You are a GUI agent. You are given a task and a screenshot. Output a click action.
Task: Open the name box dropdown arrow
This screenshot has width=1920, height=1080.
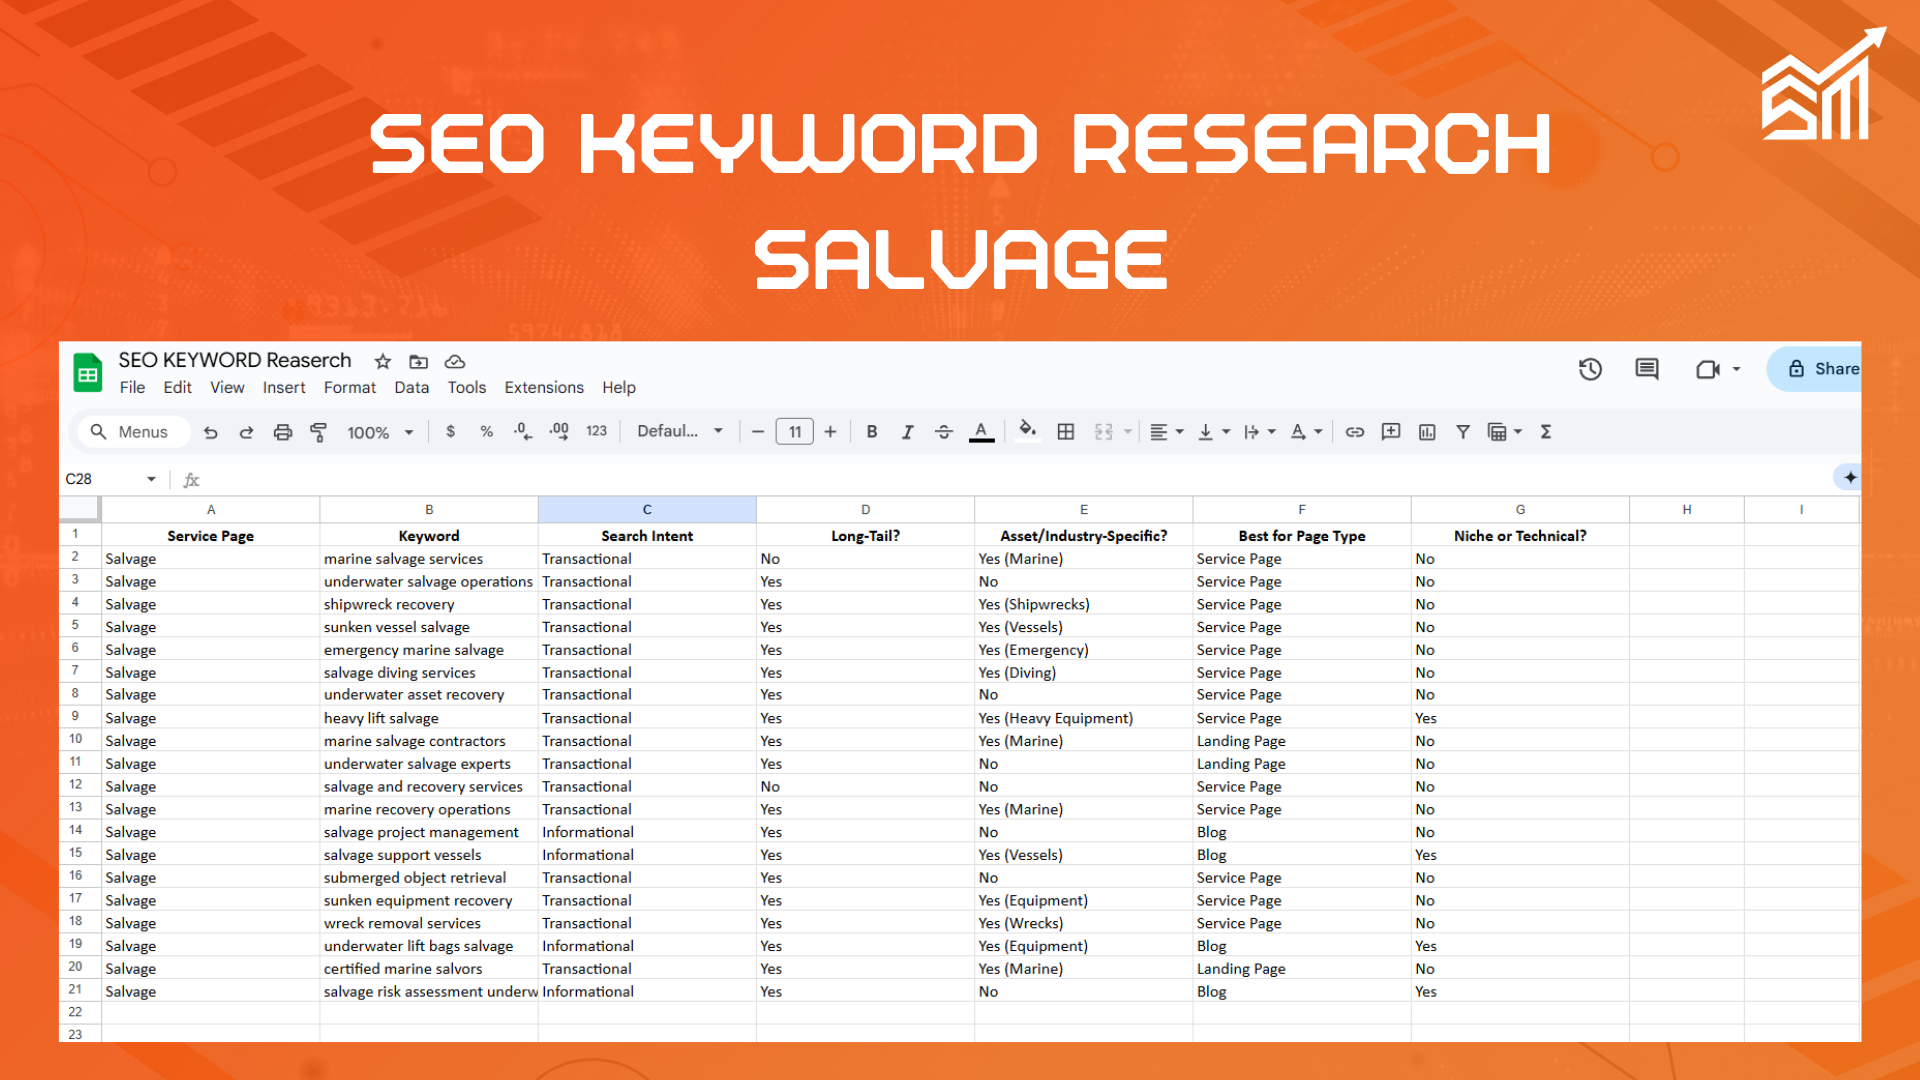[x=151, y=479]
